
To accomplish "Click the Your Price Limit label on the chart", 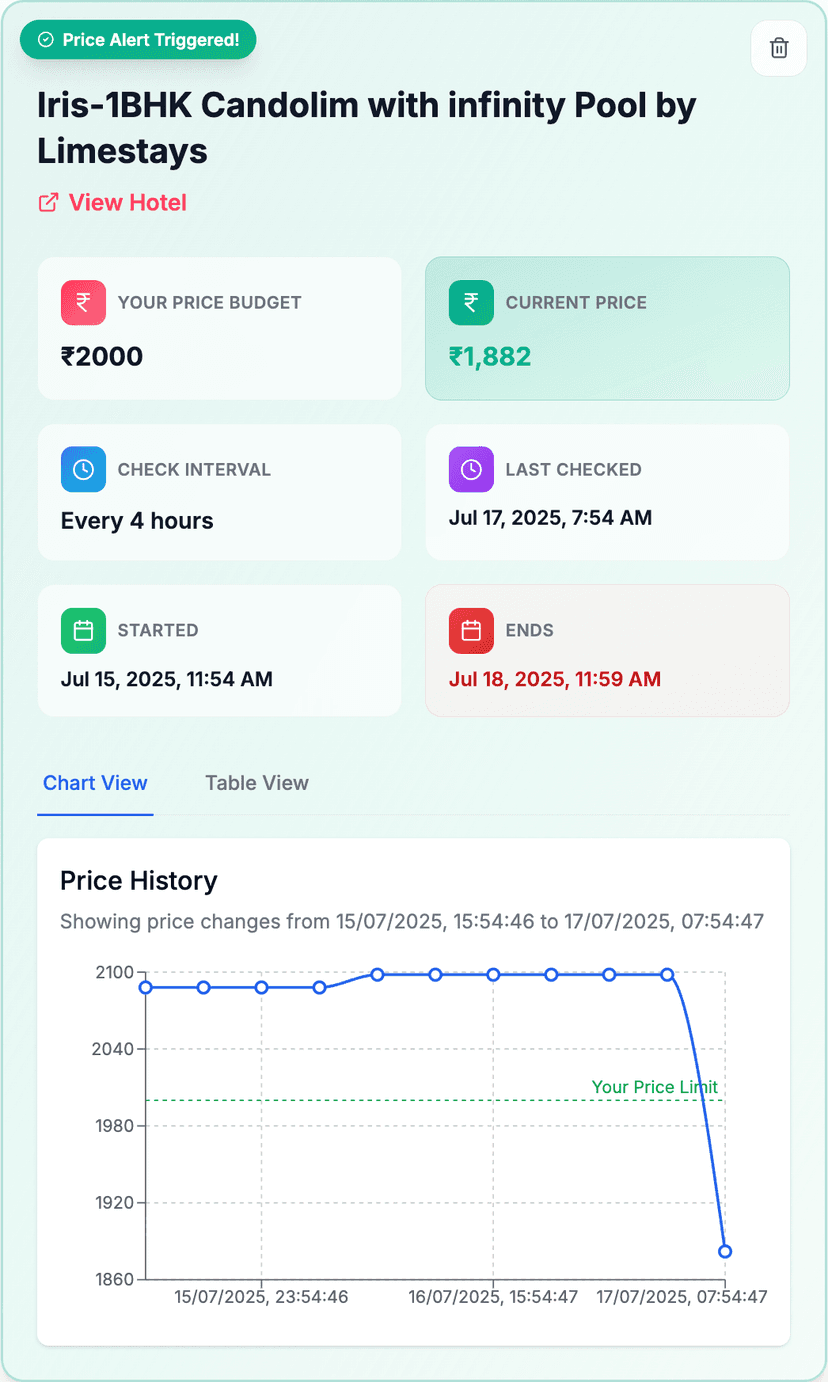I will pos(654,1087).
